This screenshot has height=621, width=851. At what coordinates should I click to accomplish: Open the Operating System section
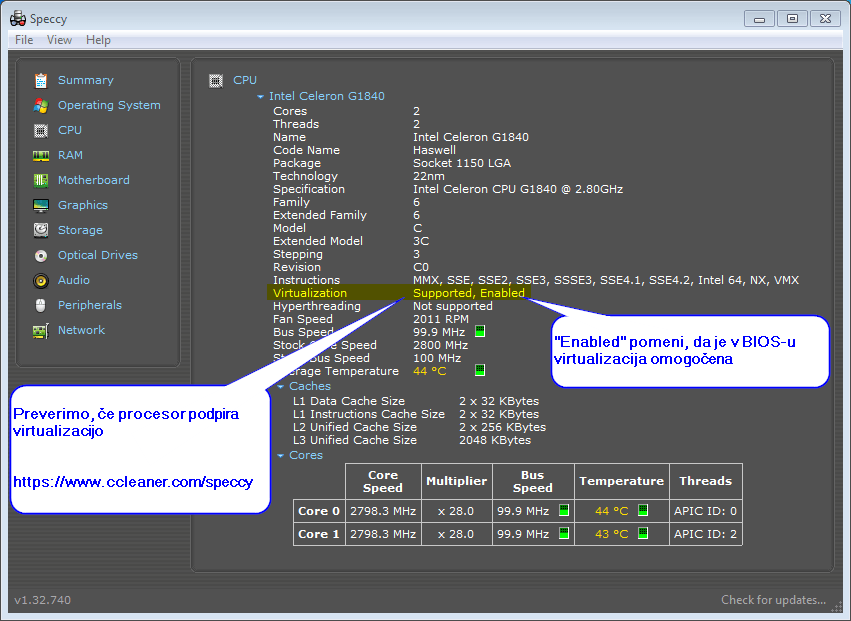coord(109,105)
